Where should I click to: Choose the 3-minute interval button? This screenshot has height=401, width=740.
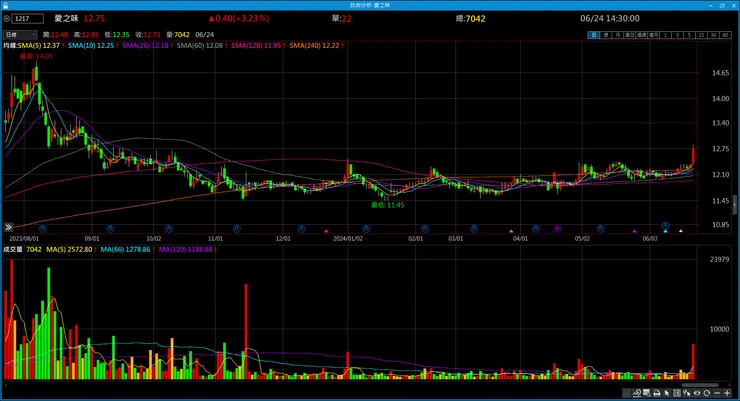pyautogui.click(x=678, y=35)
